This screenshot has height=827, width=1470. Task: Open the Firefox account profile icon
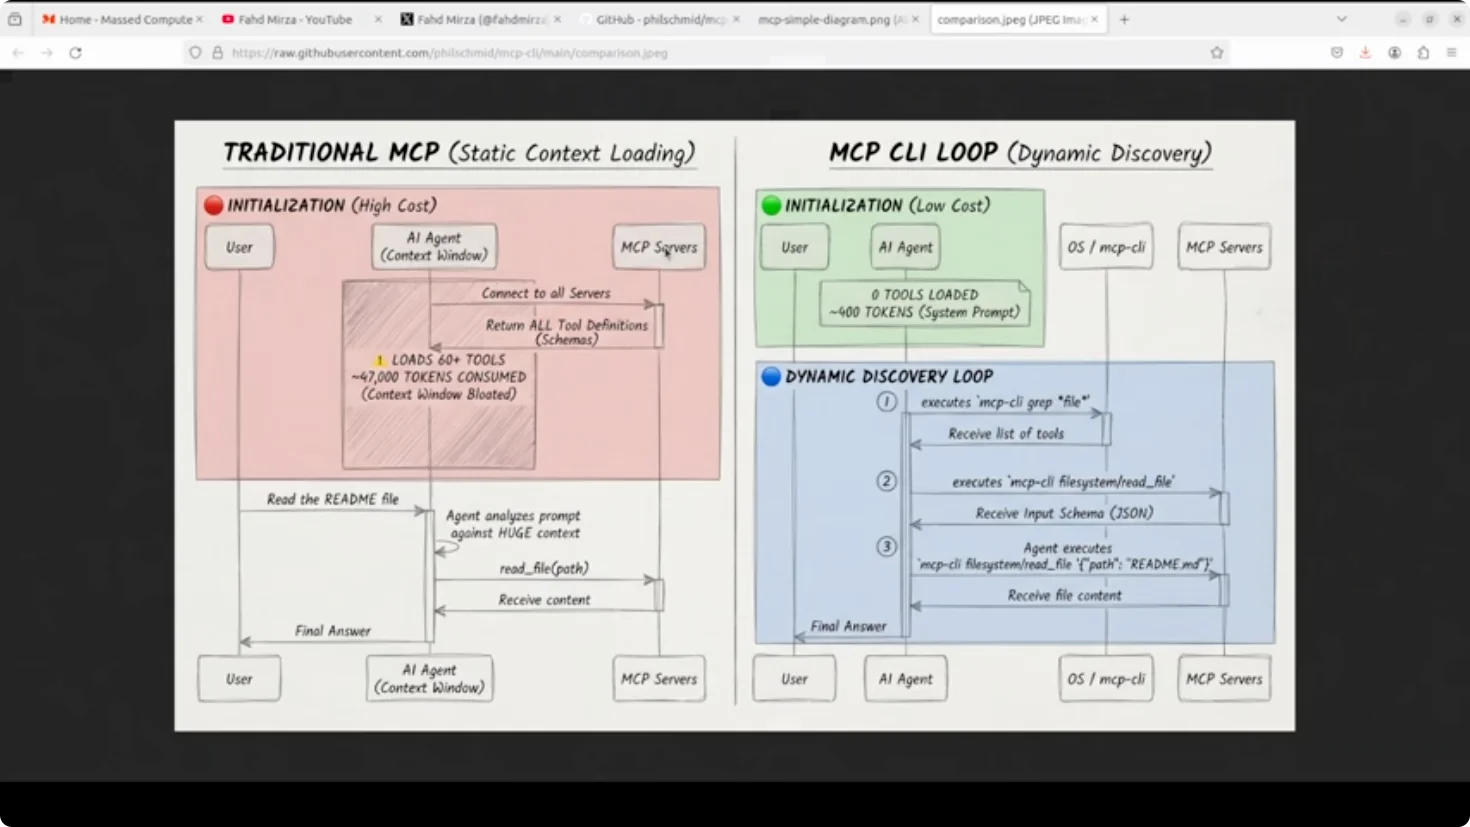[1394, 52]
